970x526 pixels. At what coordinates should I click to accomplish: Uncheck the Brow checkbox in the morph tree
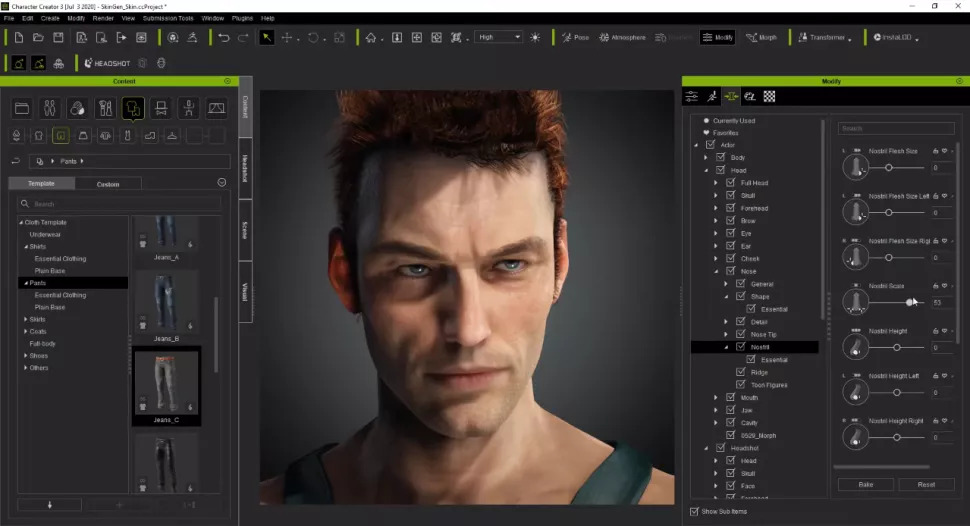click(x=731, y=221)
